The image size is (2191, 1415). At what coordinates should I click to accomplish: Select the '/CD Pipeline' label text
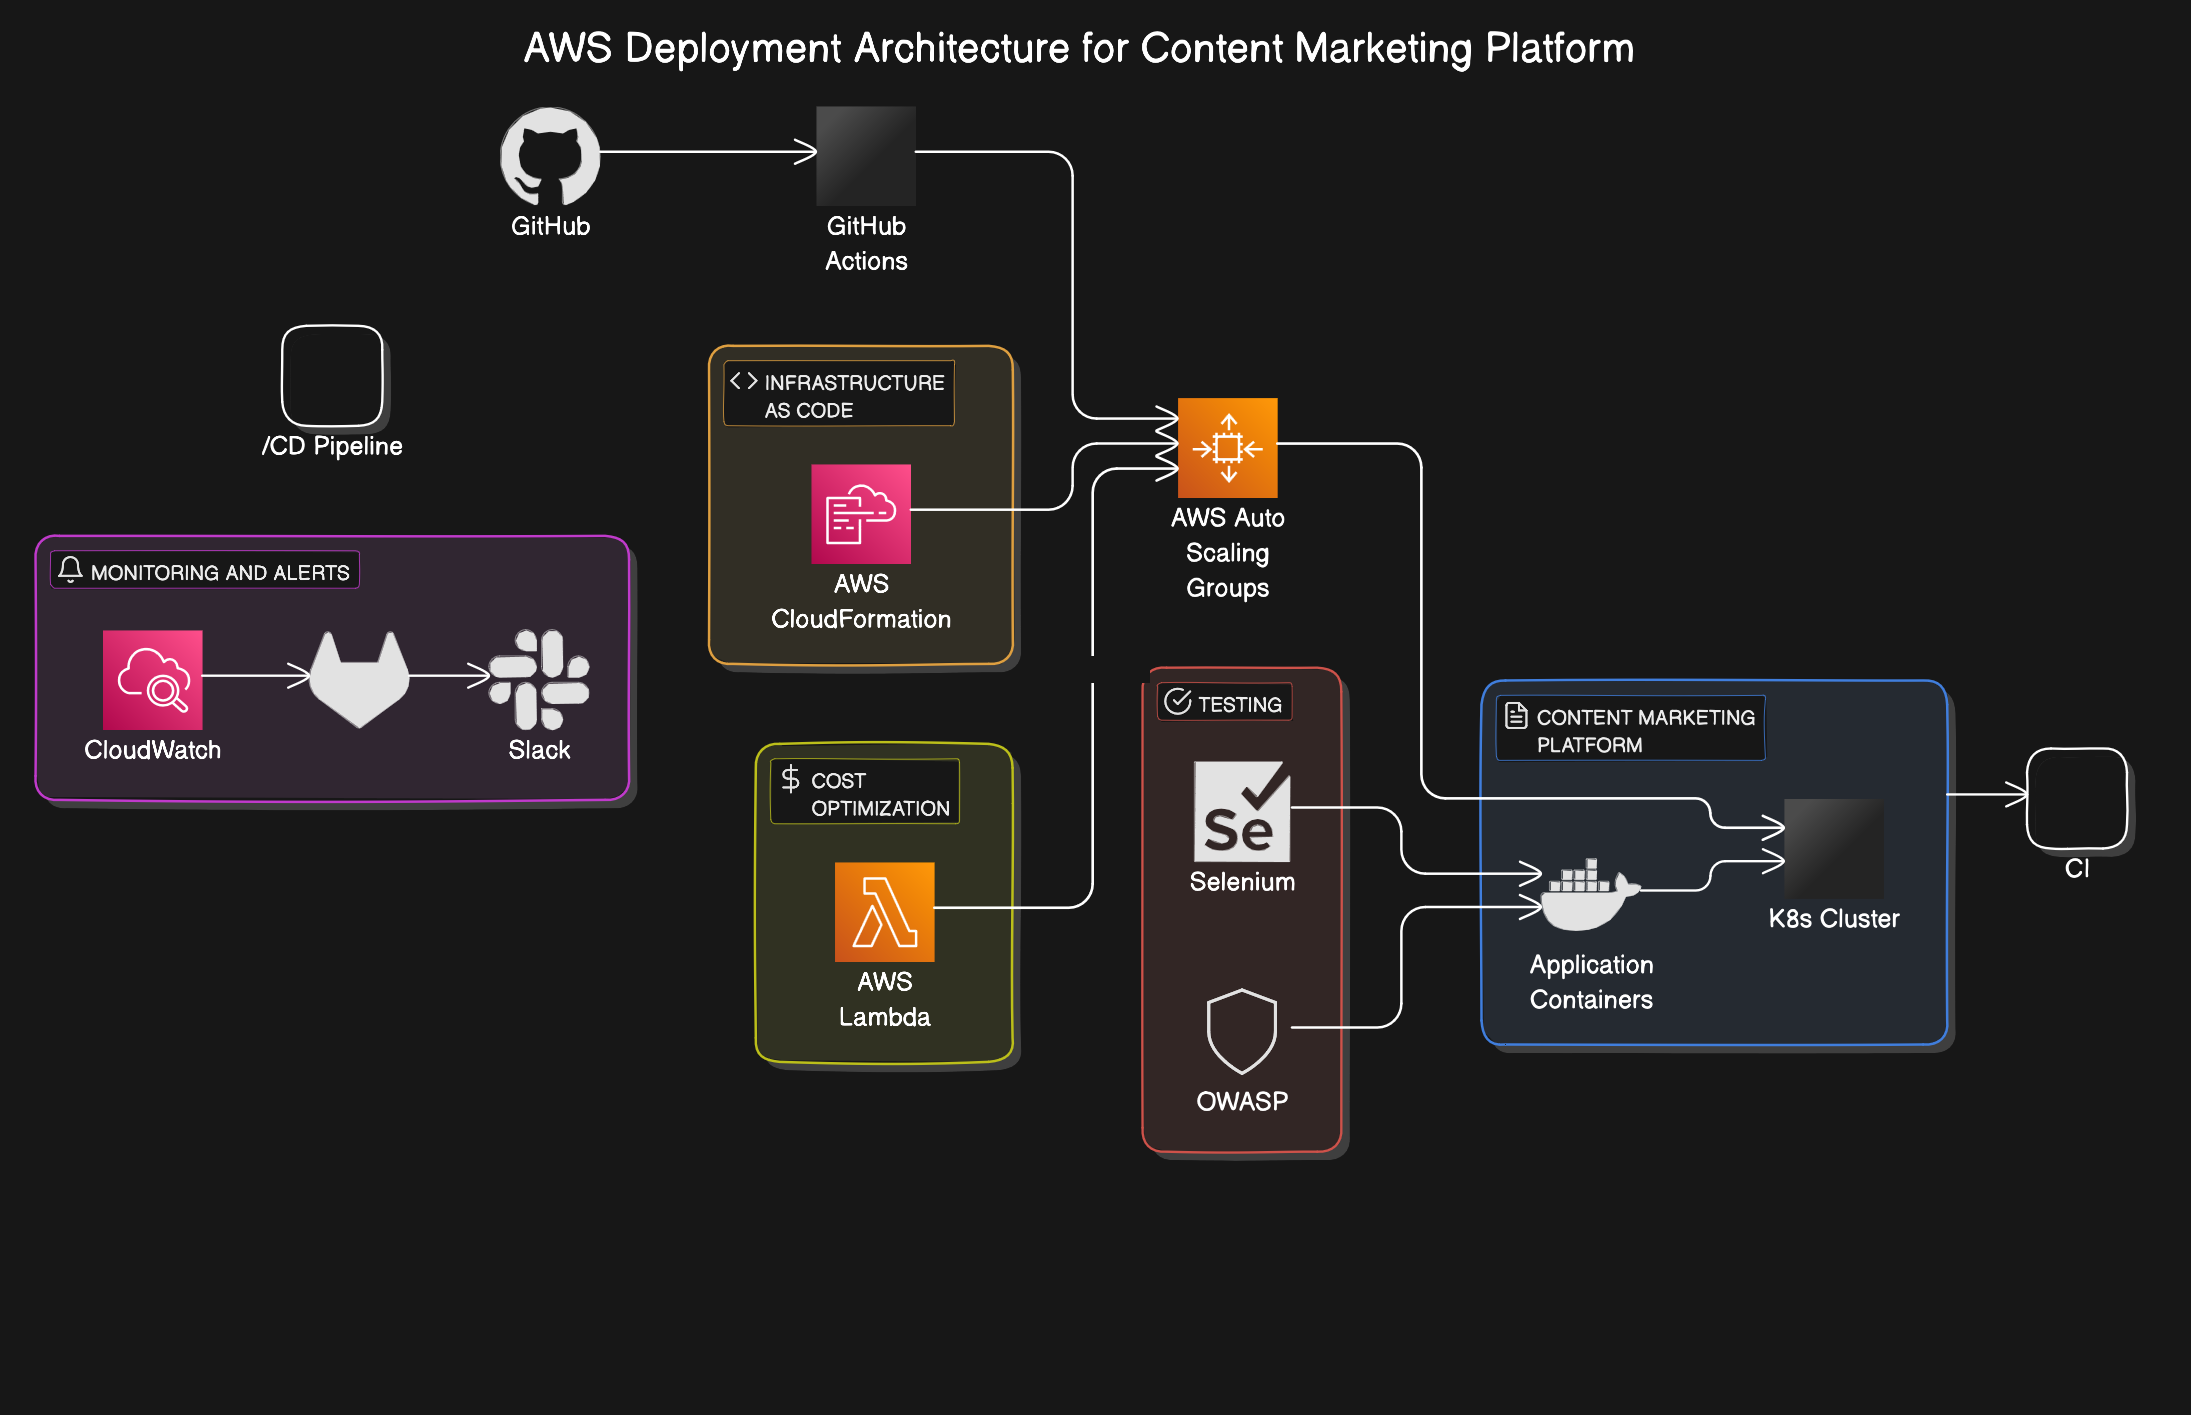coord(333,446)
